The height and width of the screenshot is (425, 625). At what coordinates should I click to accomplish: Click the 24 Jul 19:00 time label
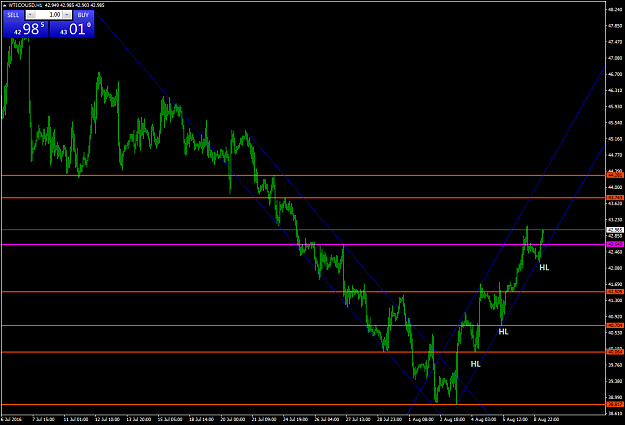(295, 419)
